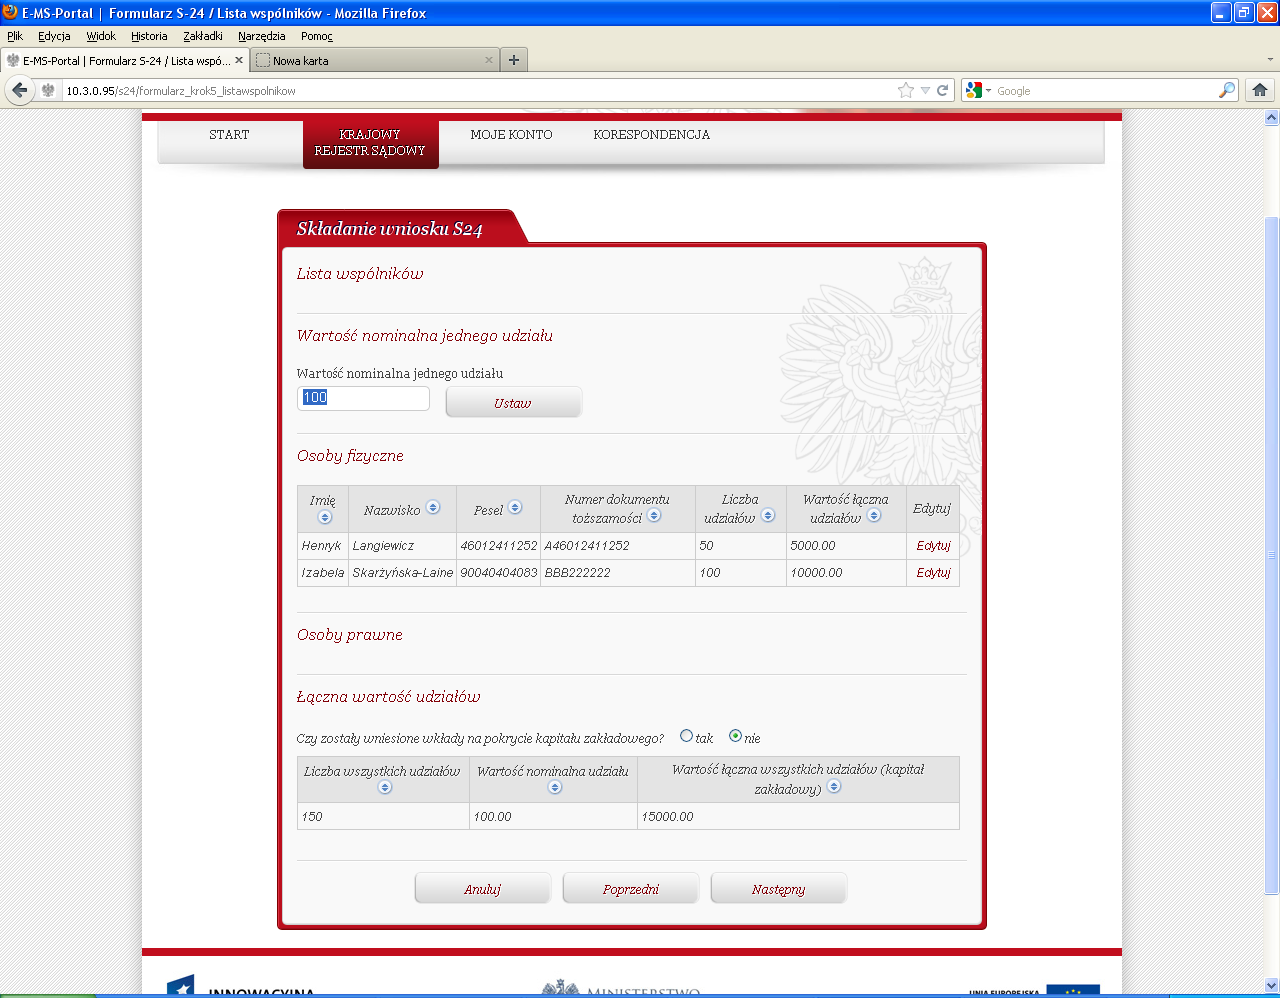Viewport: 1280px width, 998px height.
Task: Select total value cell '15000.00'
Action: (798, 817)
